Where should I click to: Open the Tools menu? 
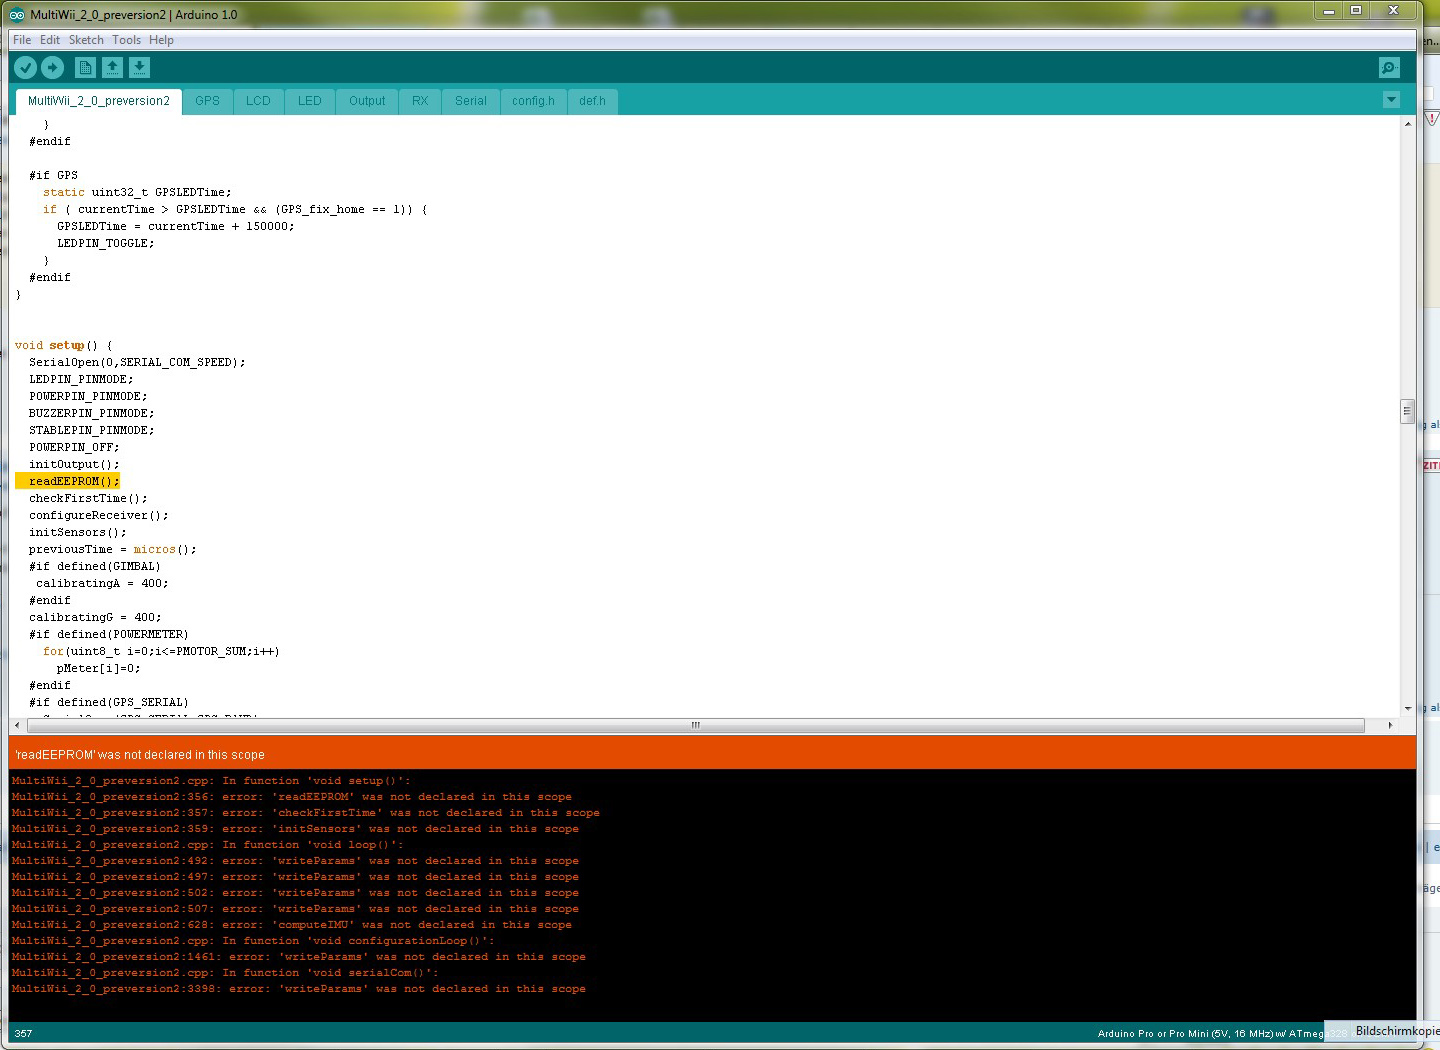pos(126,40)
